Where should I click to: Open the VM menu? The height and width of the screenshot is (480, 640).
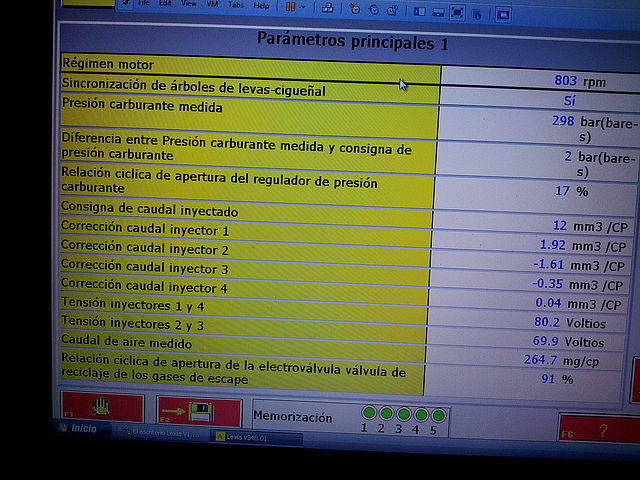tap(214, 4)
